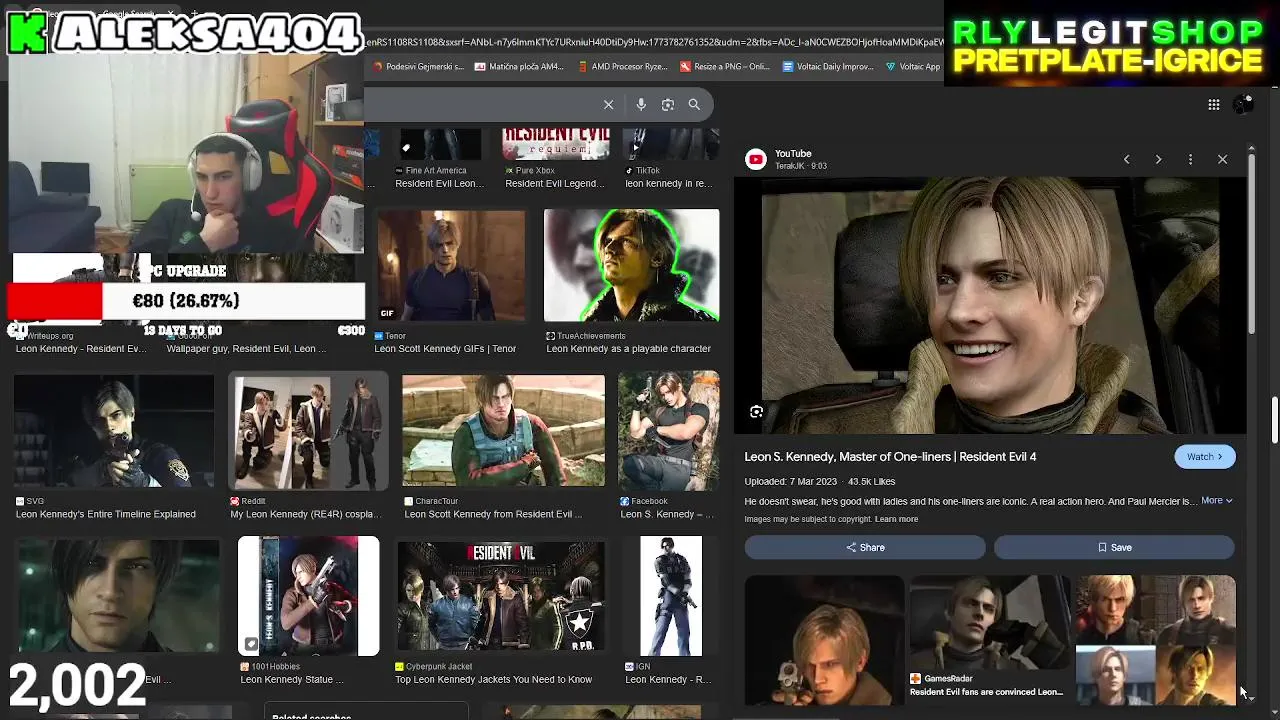Viewport: 1280px width, 720px height.
Task: Open 1001Hobbies Leon Kennedy Statue result
Action: (308, 596)
